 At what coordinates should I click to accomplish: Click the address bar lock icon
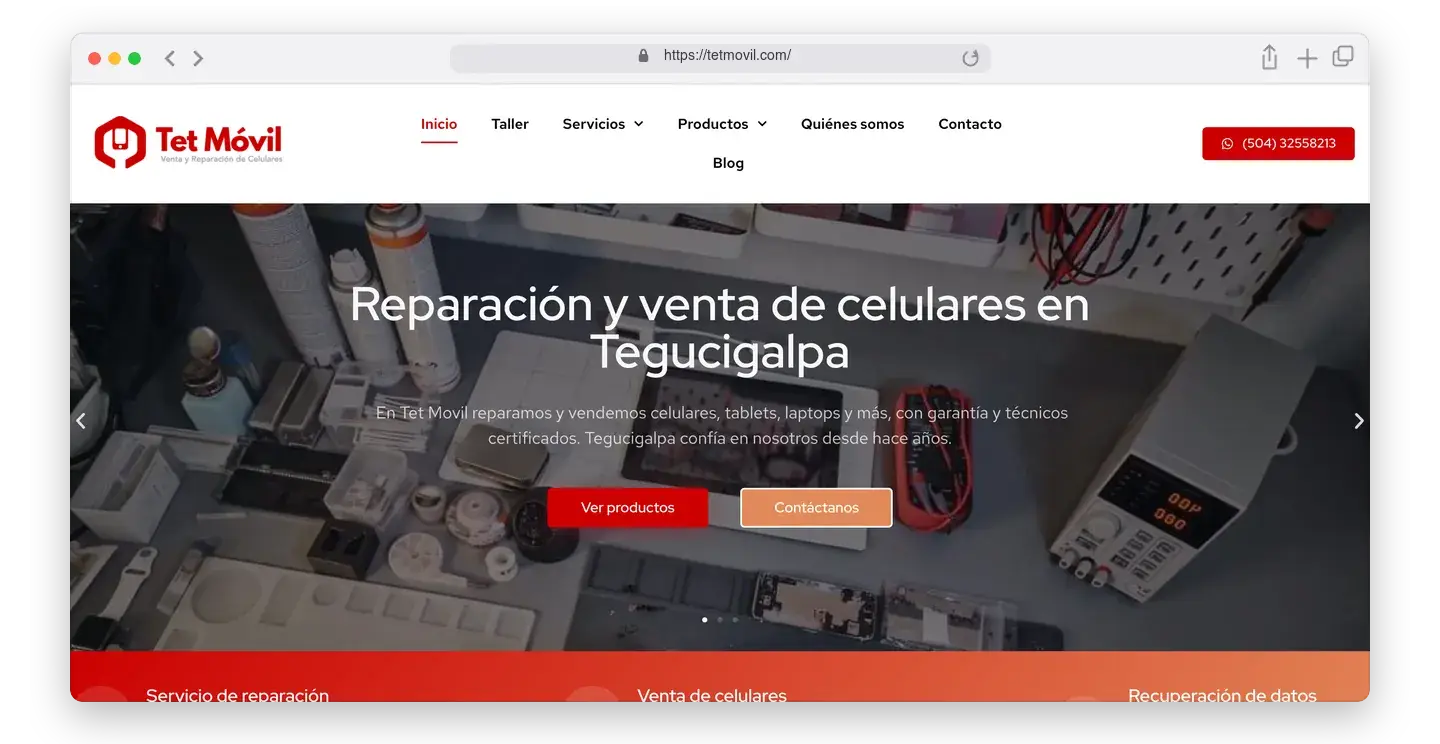pyautogui.click(x=643, y=56)
